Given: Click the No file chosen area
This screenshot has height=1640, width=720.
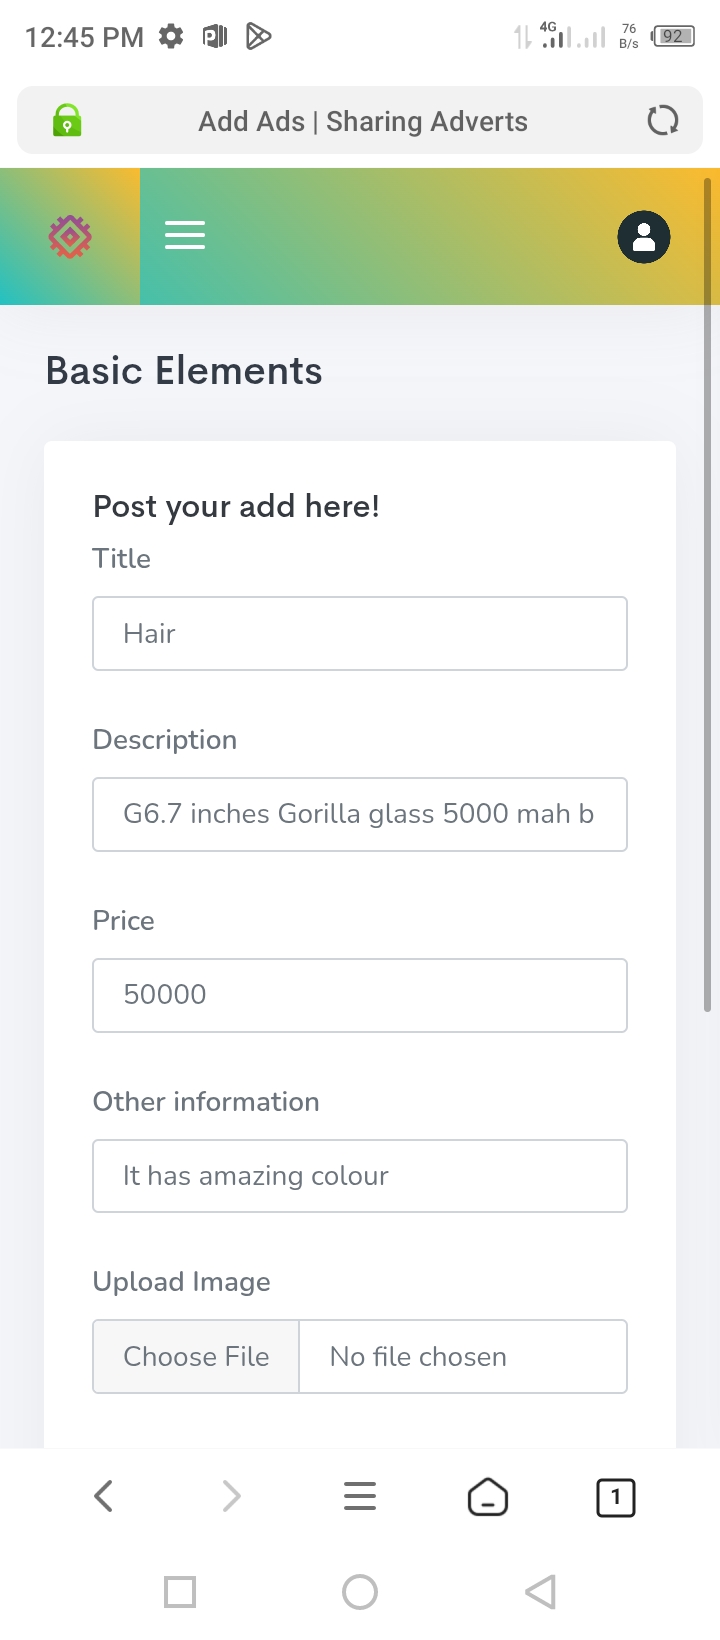Looking at the screenshot, I should pyautogui.click(x=463, y=1357).
